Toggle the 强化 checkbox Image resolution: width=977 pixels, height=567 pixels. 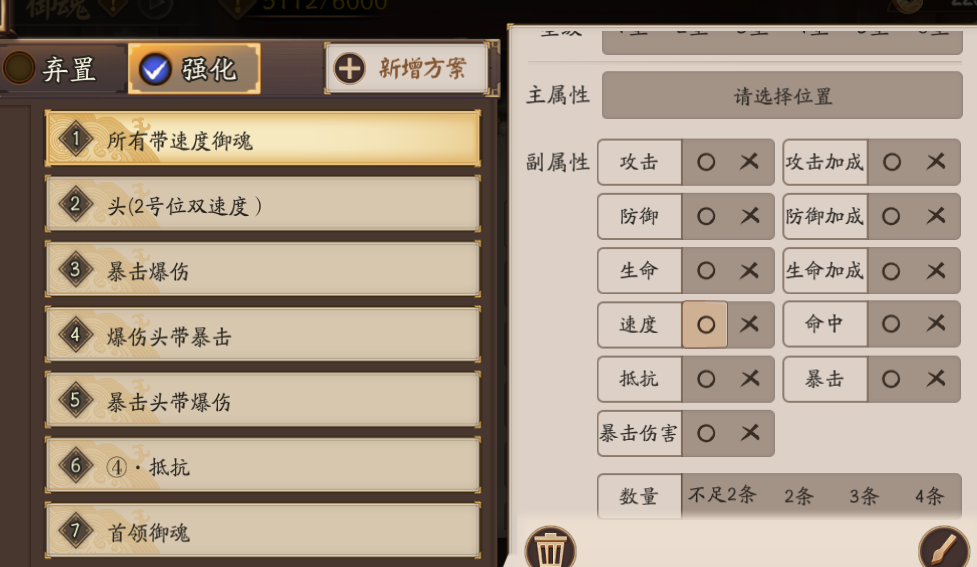click(x=155, y=69)
